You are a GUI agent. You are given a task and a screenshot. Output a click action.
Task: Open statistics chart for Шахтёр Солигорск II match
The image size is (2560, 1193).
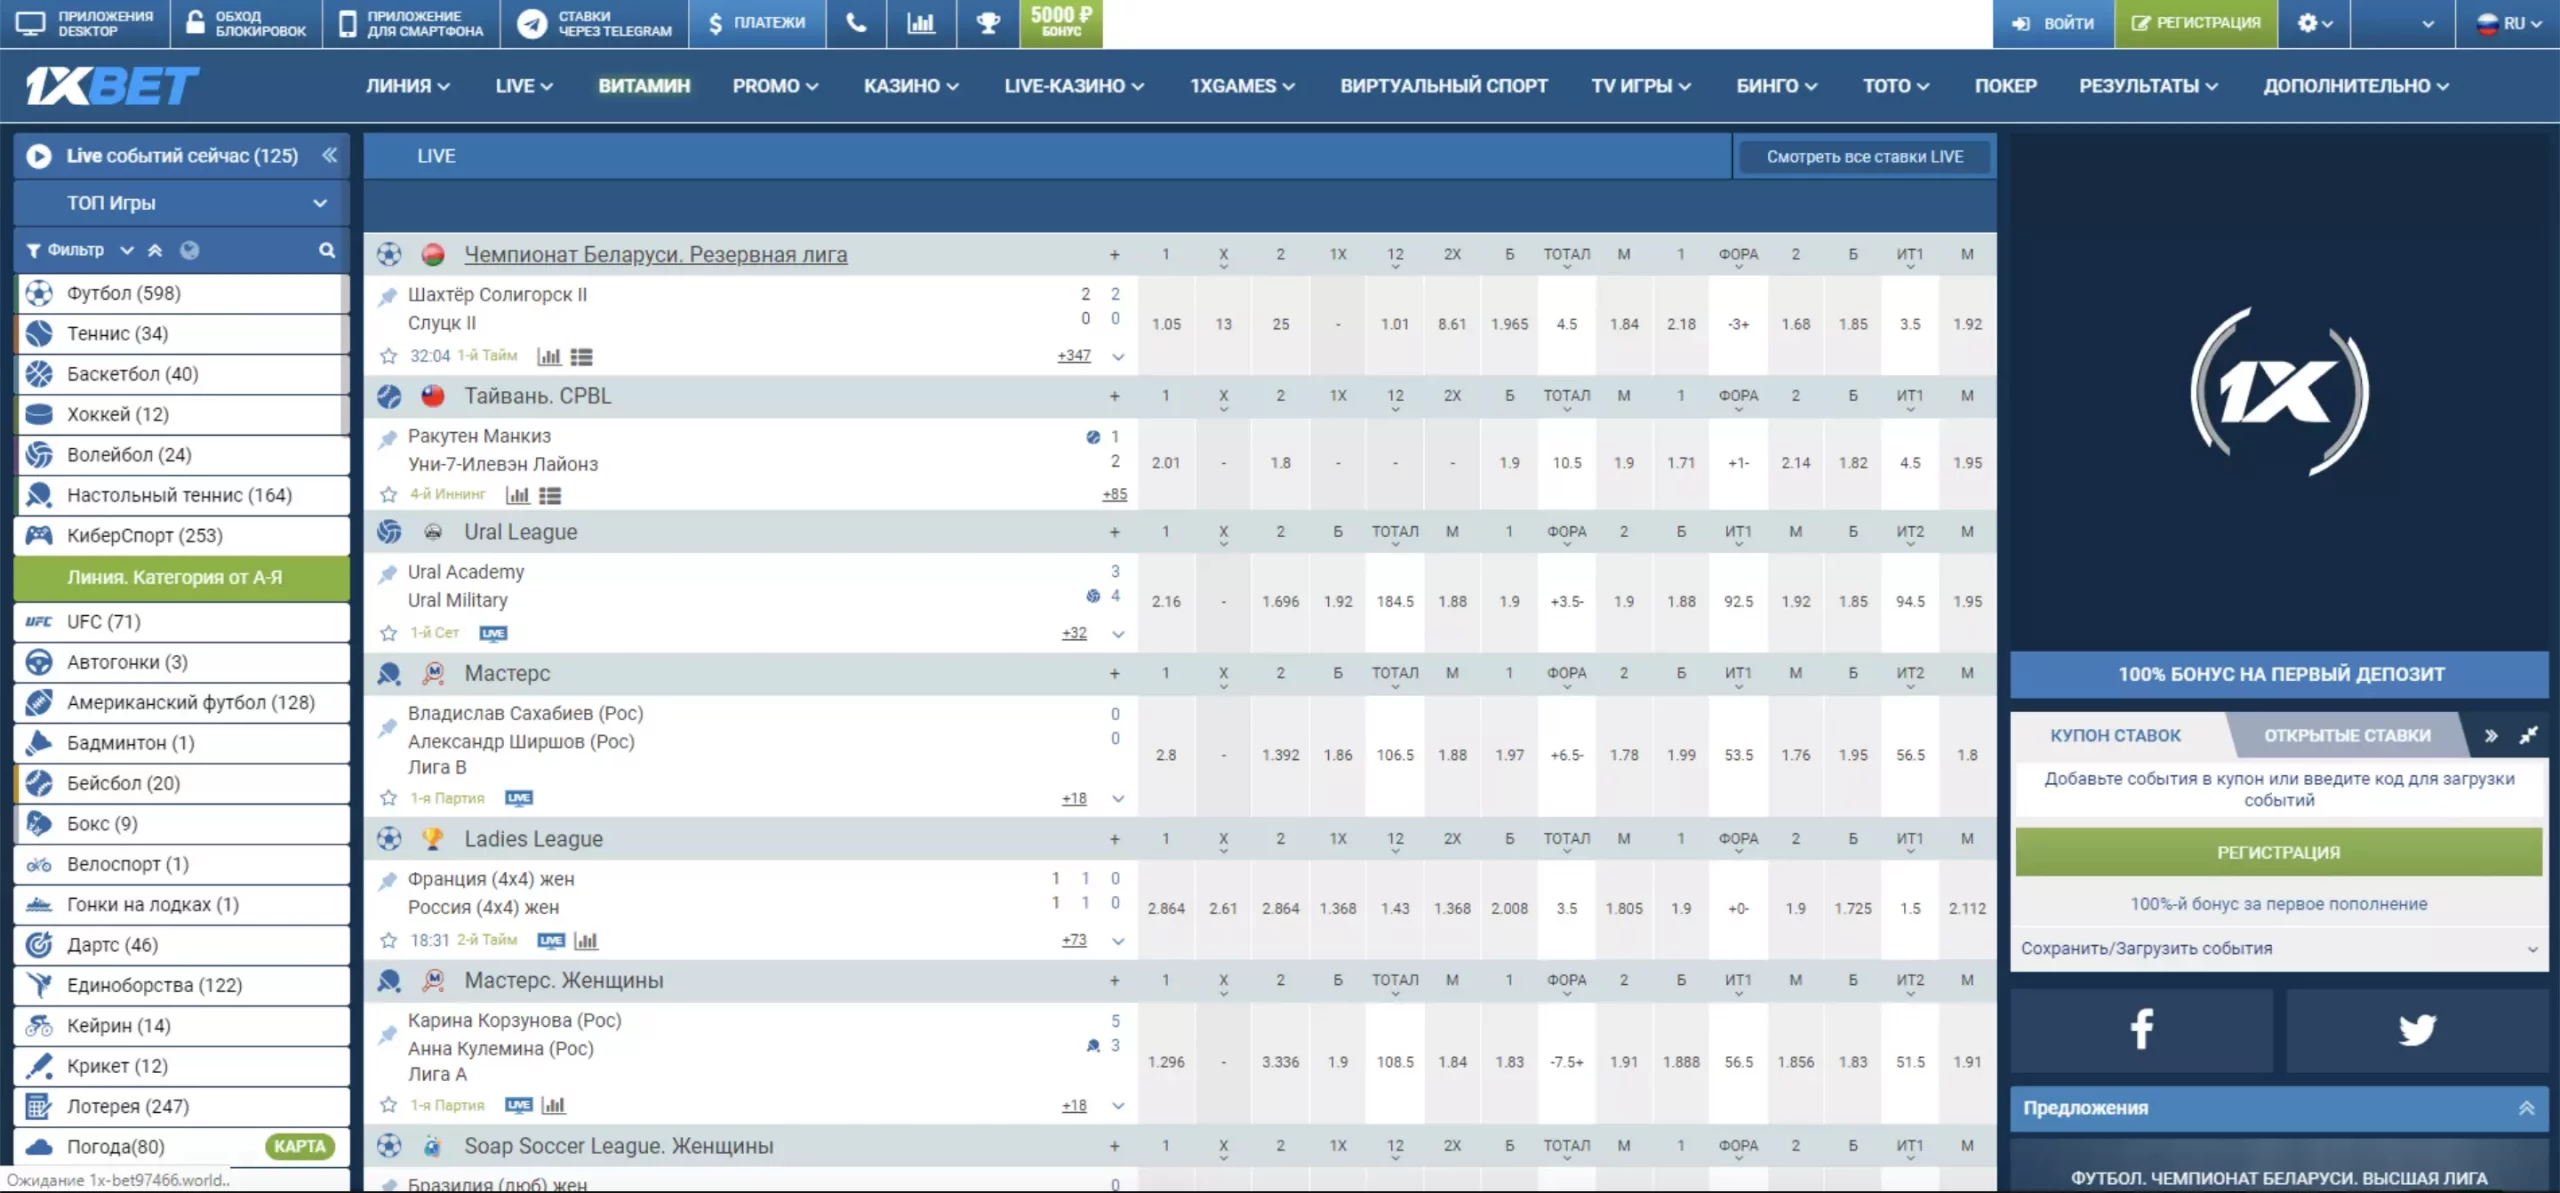coord(549,356)
